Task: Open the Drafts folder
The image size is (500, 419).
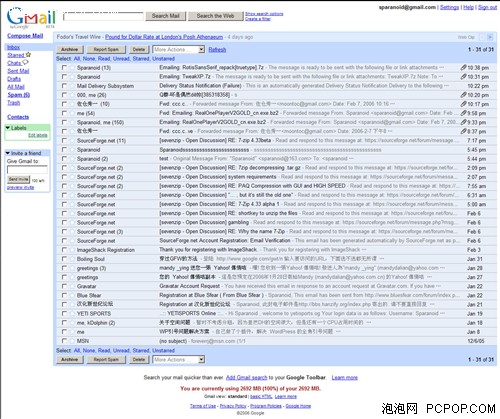Action: tap(14, 79)
